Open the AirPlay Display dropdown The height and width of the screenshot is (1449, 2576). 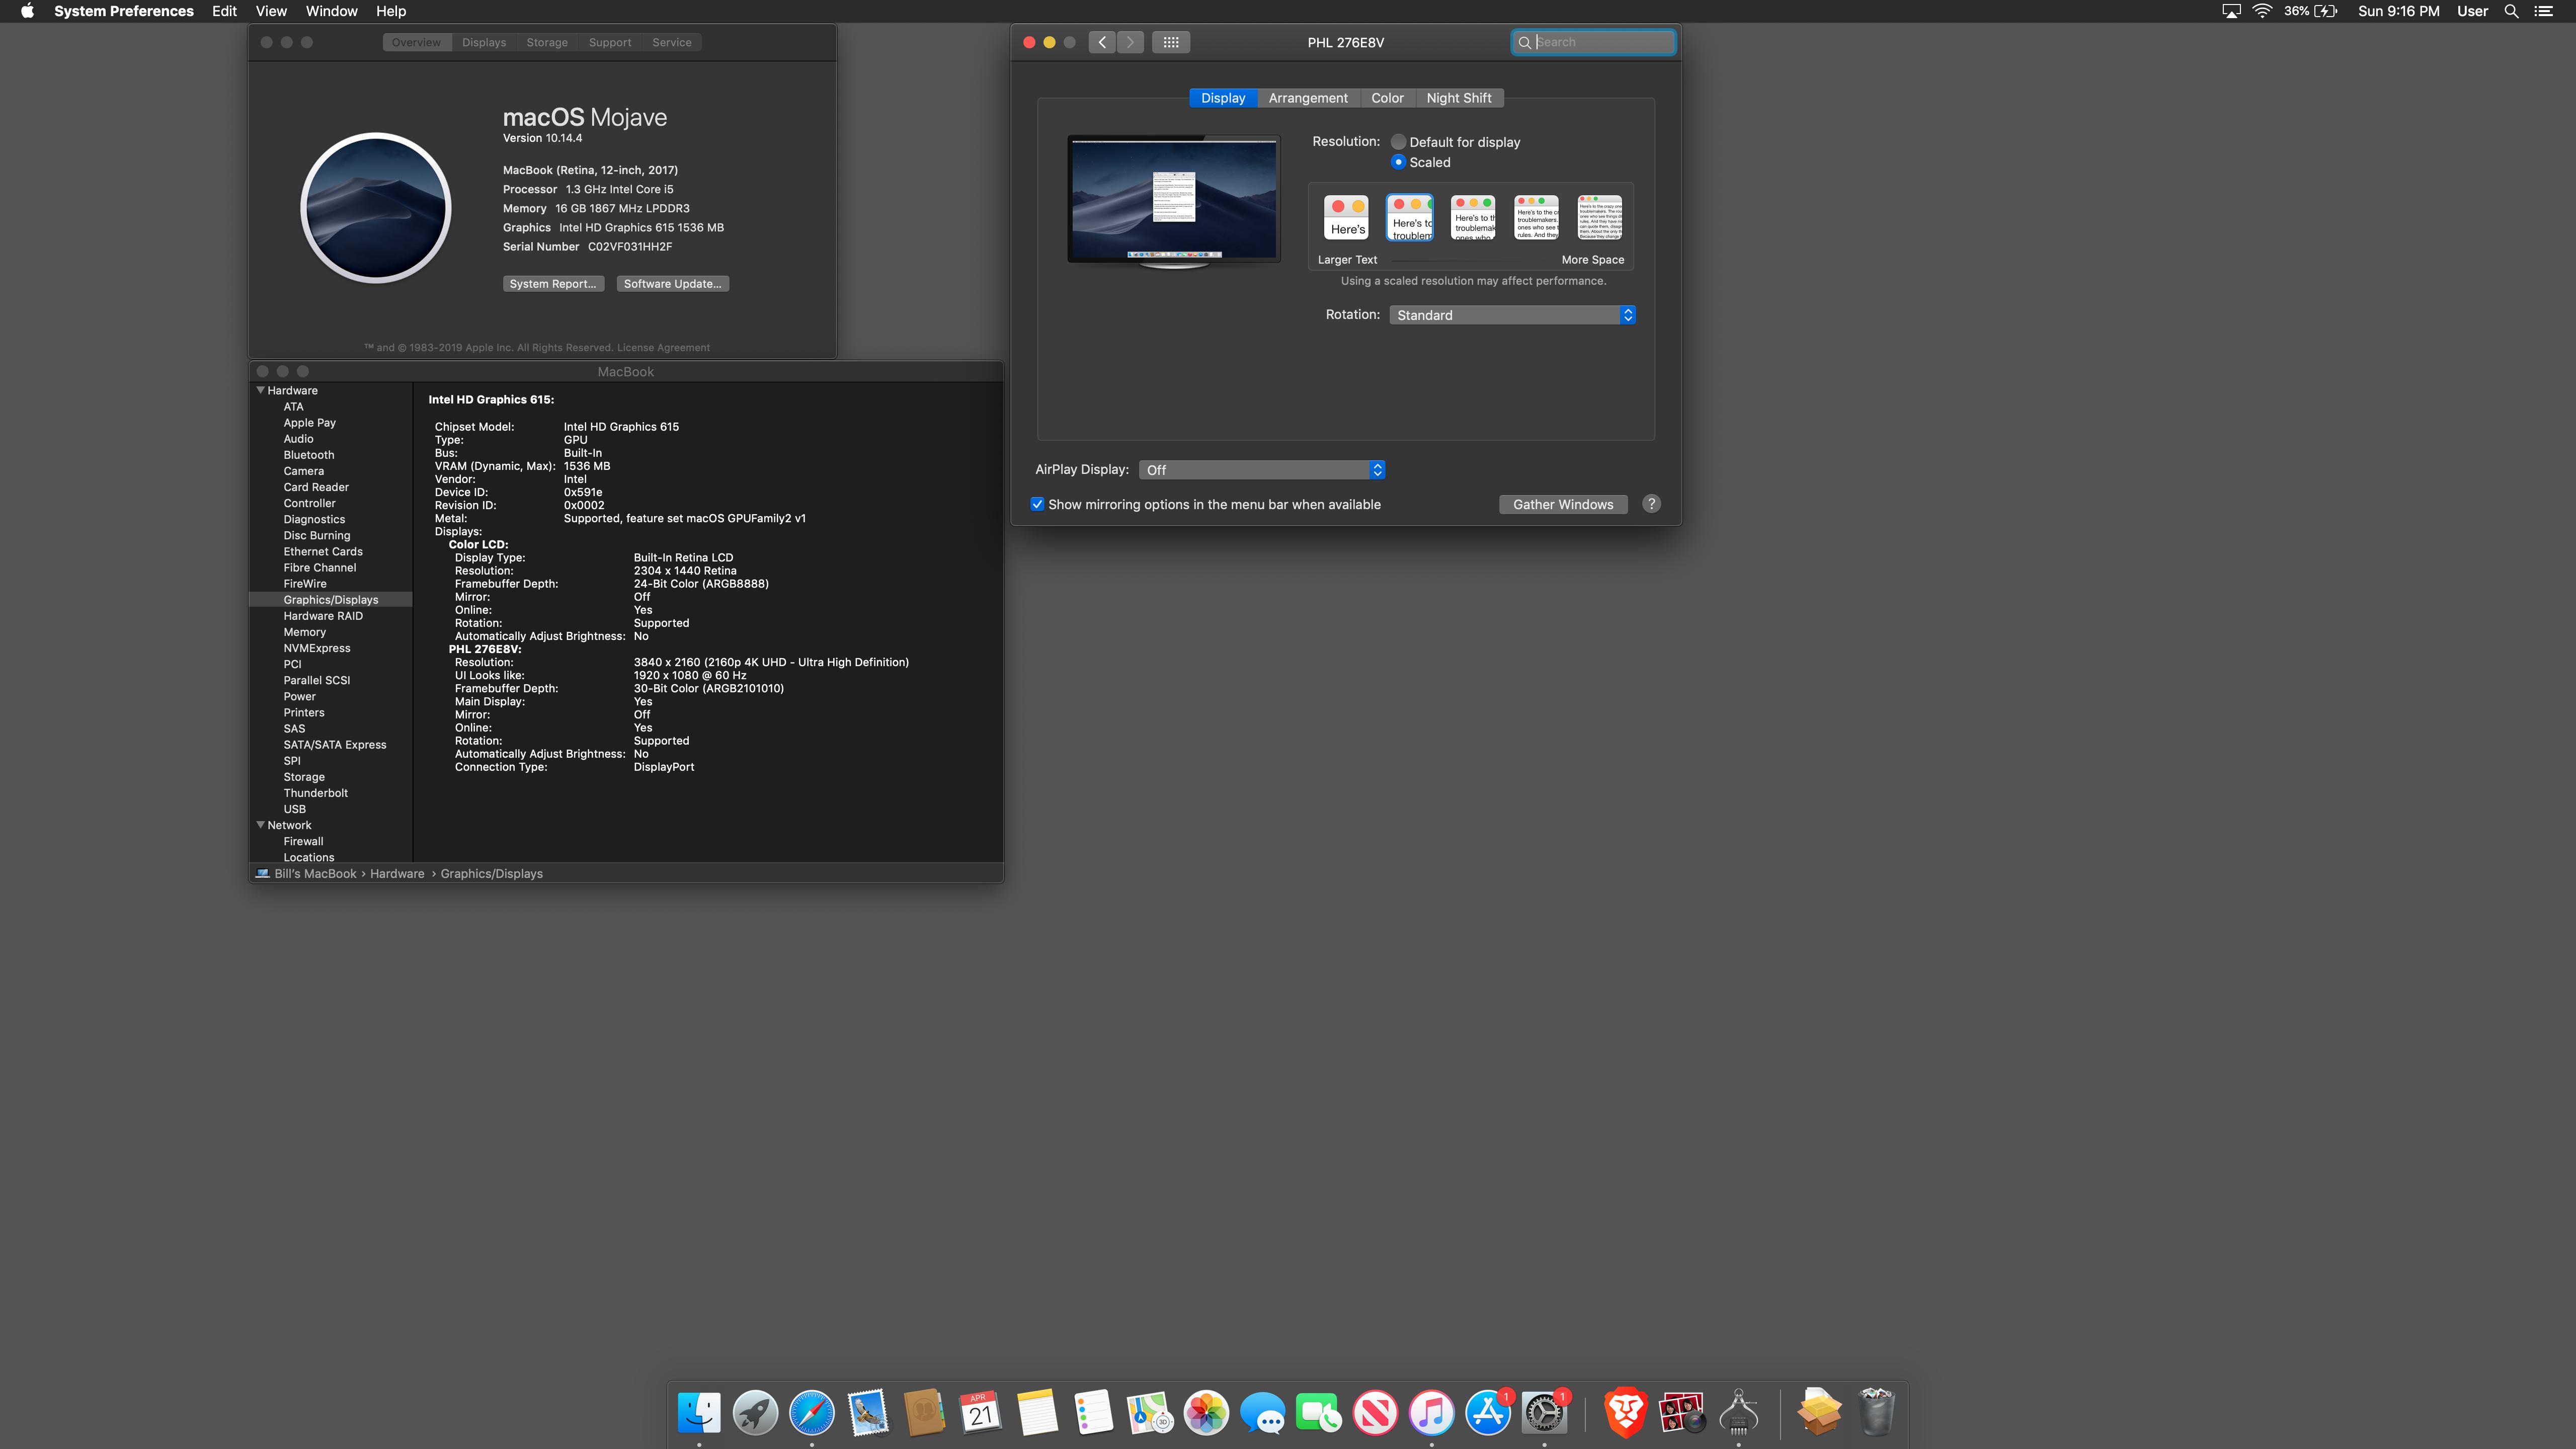tap(1261, 470)
